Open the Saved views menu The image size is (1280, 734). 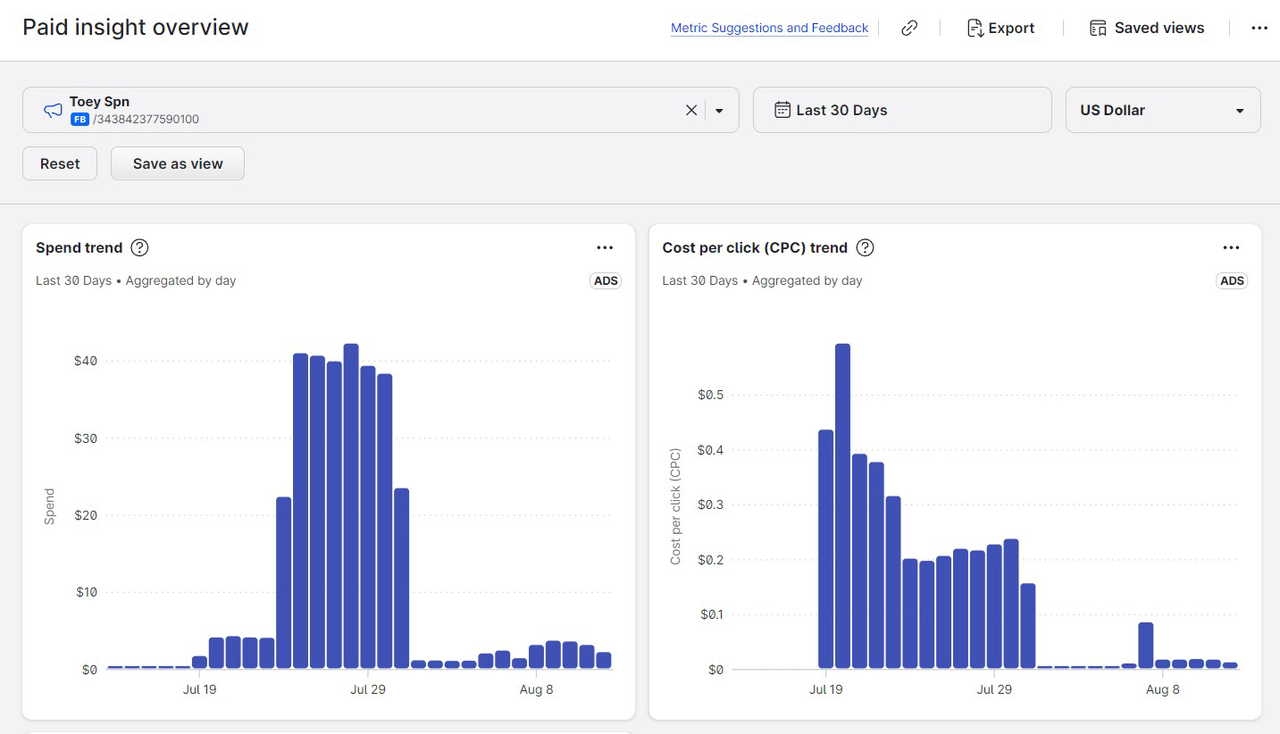pos(1147,28)
